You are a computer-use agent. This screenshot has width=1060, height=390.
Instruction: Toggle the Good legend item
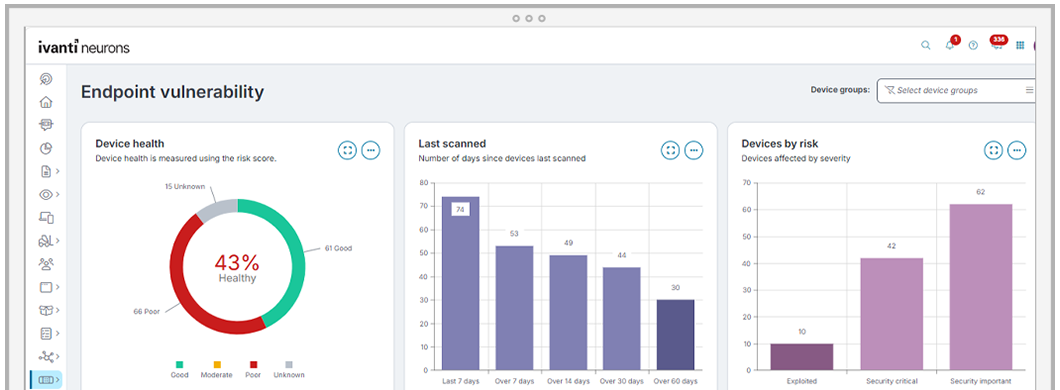(179, 369)
